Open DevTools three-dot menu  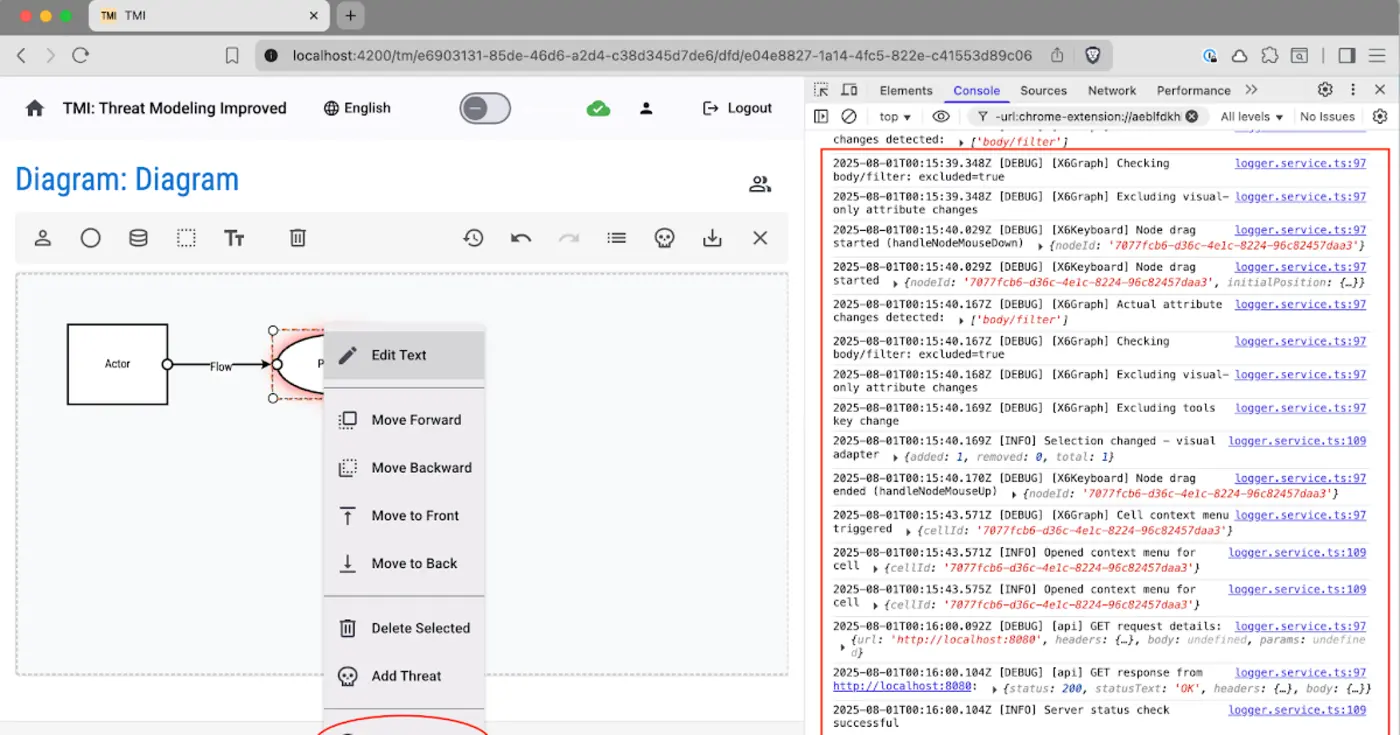click(1353, 90)
